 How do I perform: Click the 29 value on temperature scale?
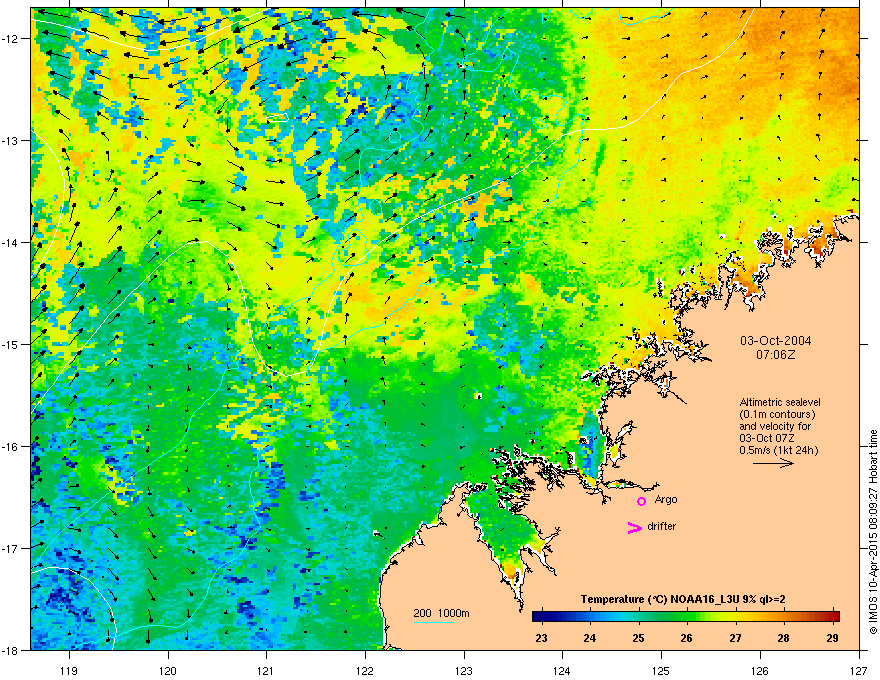832,638
